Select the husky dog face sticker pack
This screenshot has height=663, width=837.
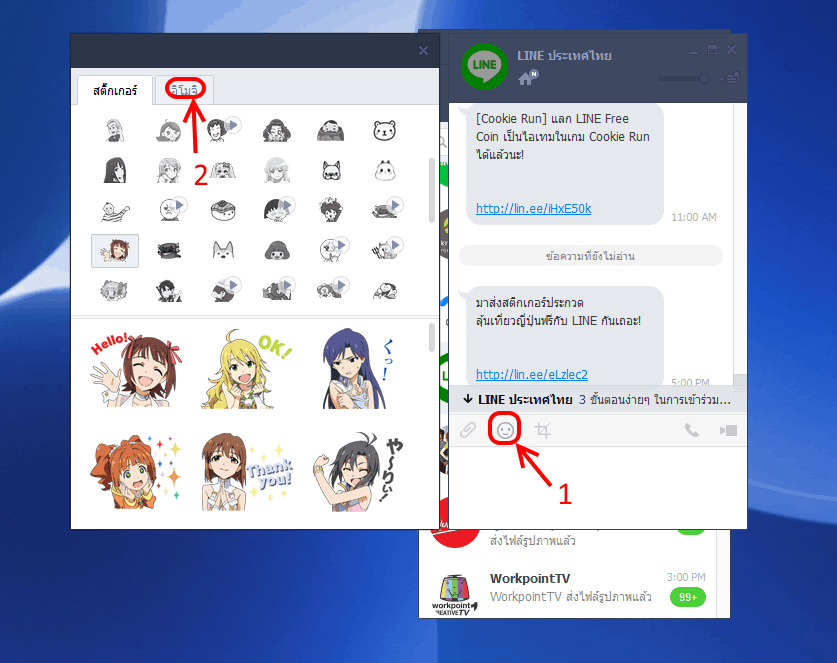[x=223, y=250]
